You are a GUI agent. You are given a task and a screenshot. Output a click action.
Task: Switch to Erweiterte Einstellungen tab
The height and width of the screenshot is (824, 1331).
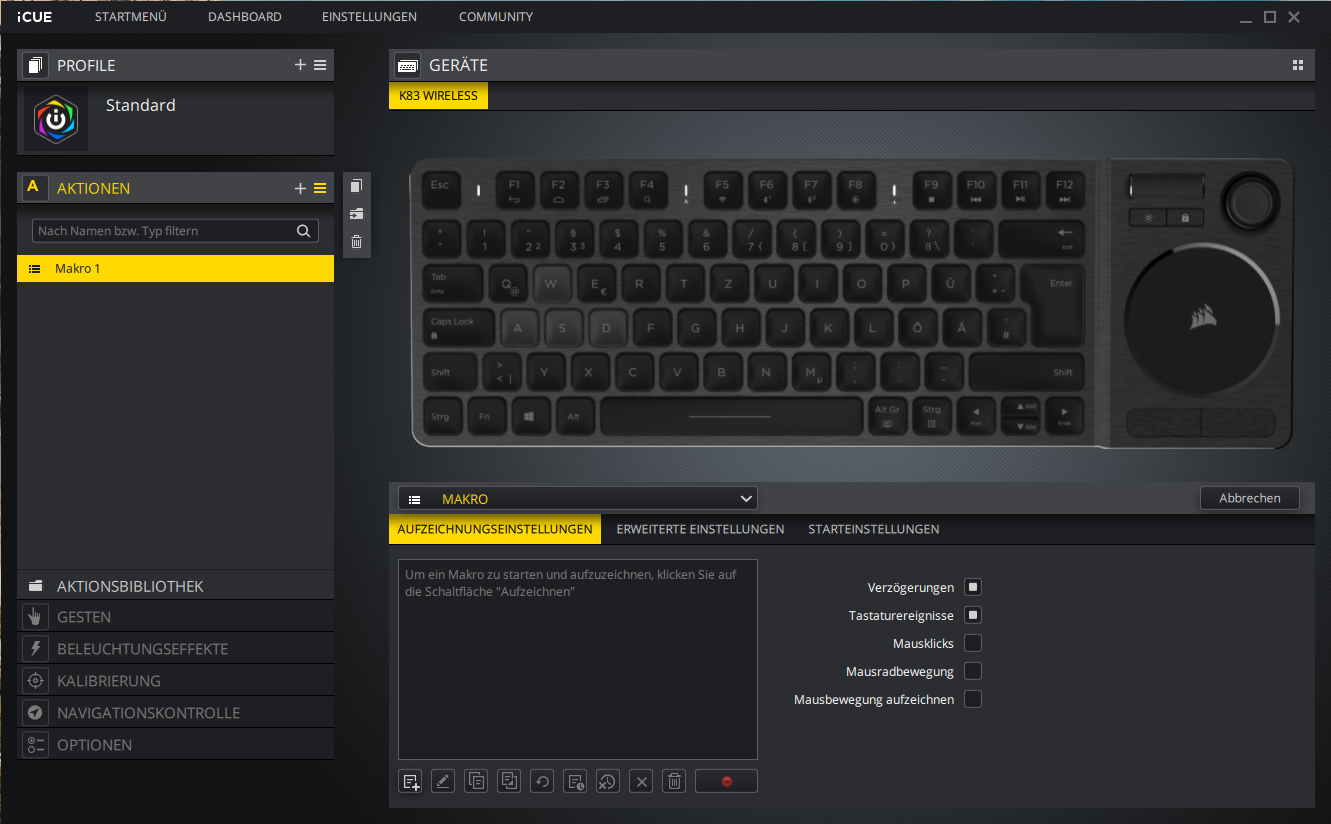700,529
